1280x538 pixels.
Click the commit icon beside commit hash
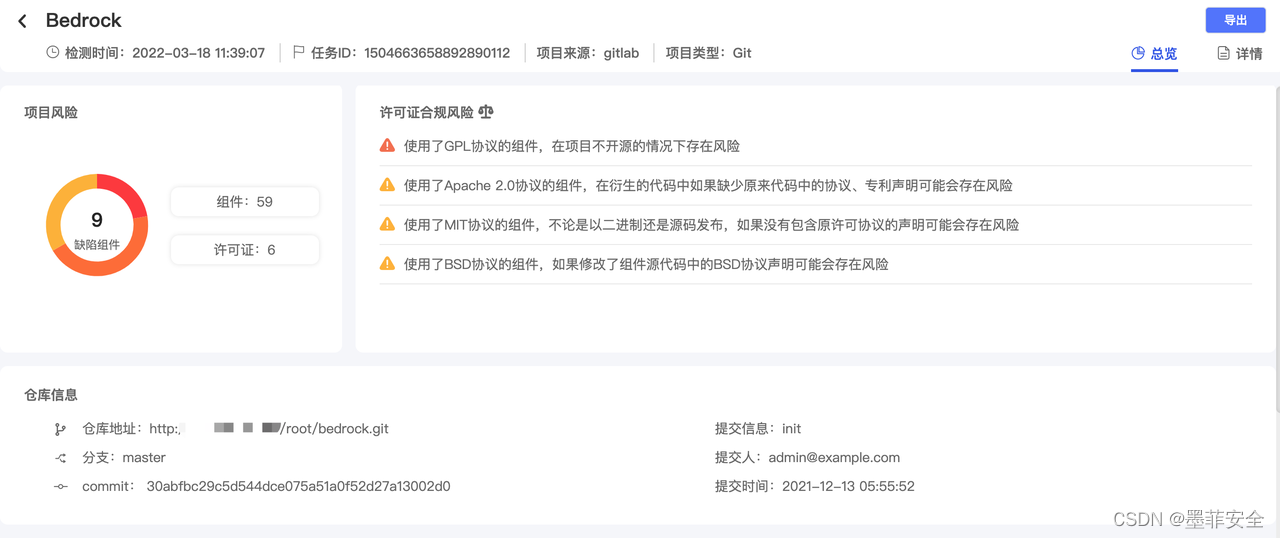pyautogui.click(x=60, y=487)
